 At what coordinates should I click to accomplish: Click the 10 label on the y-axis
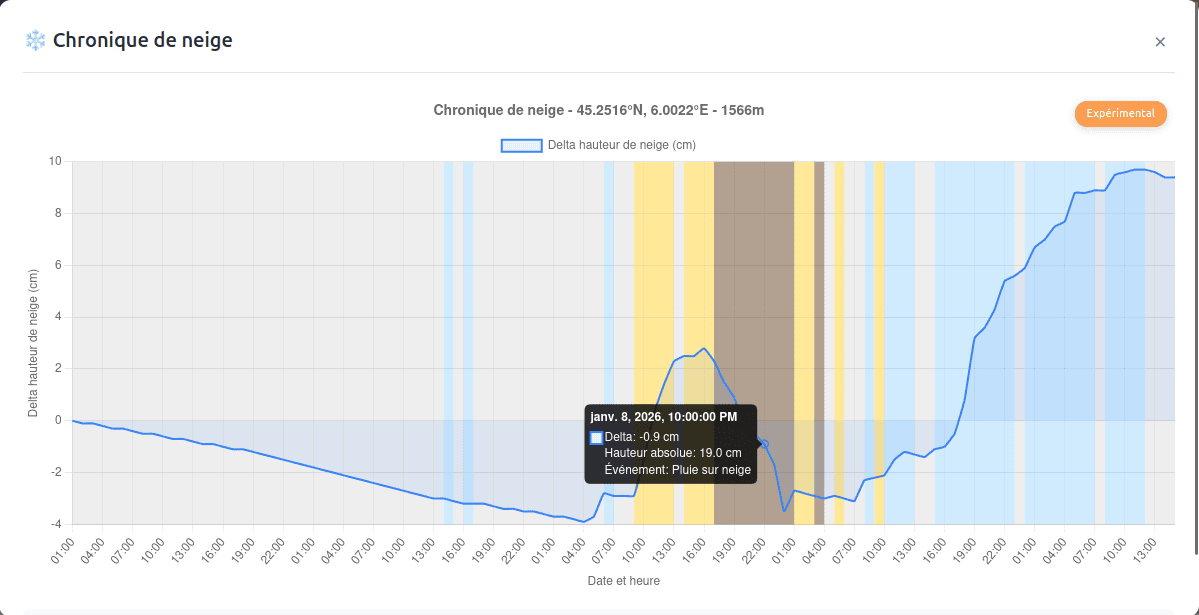pos(55,161)
